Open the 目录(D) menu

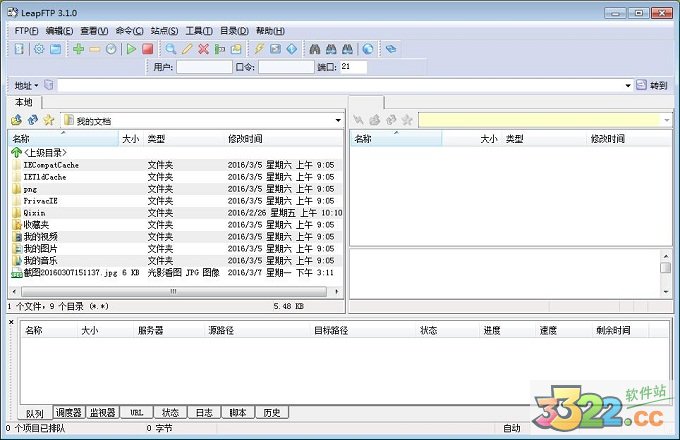click(234, 31)
